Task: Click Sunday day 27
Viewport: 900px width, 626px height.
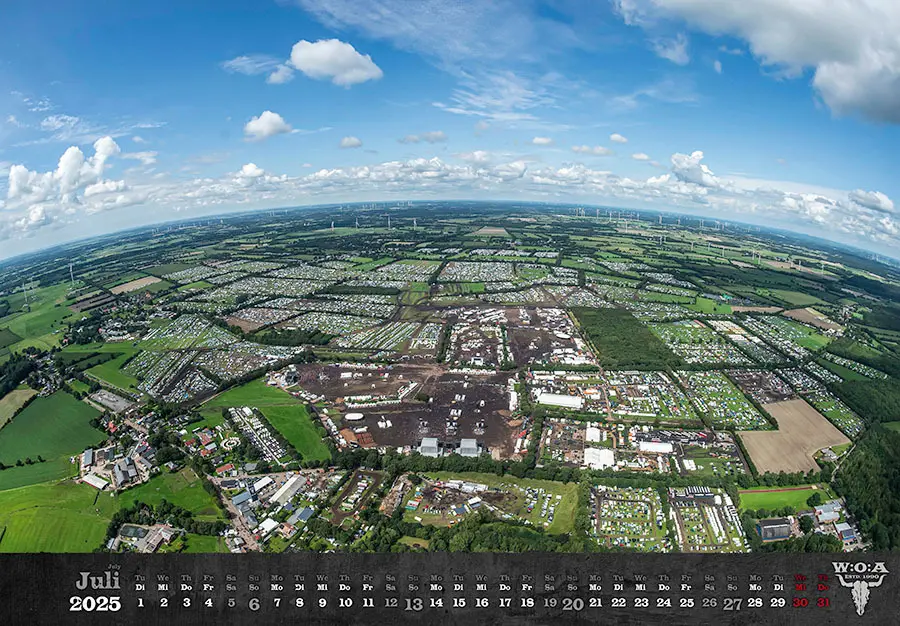Action: coord(732,604)
